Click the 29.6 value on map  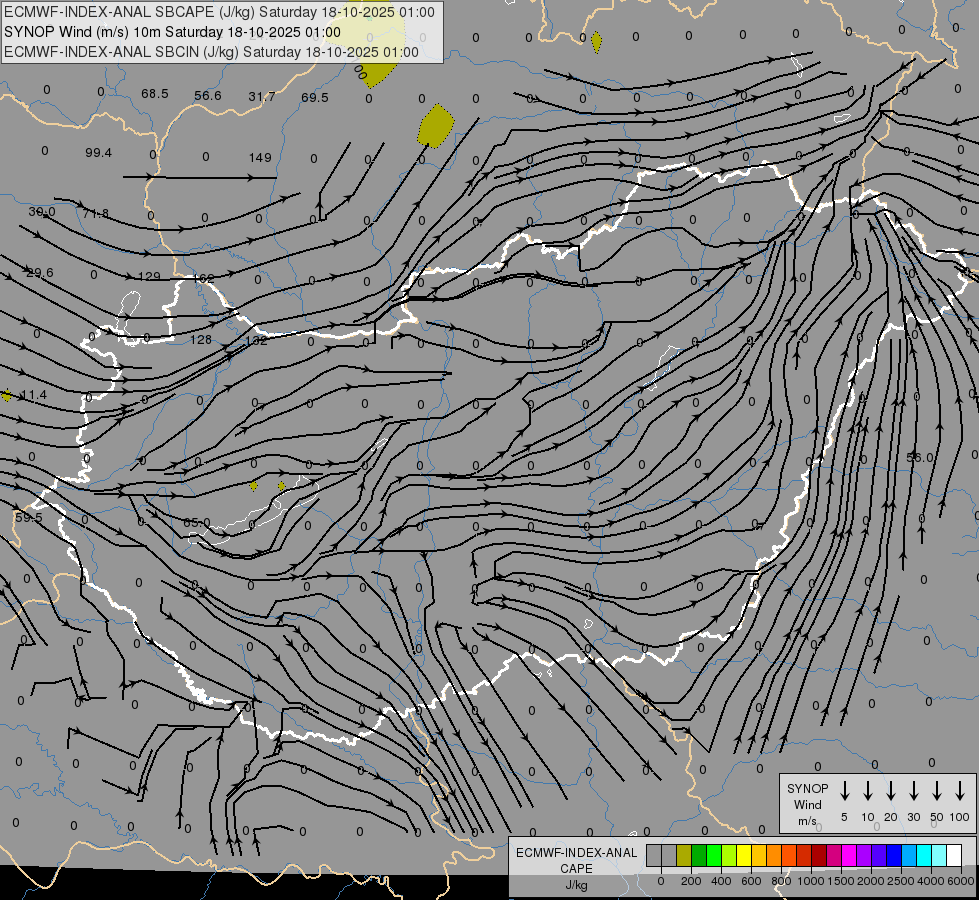click(x=40, y=273)
